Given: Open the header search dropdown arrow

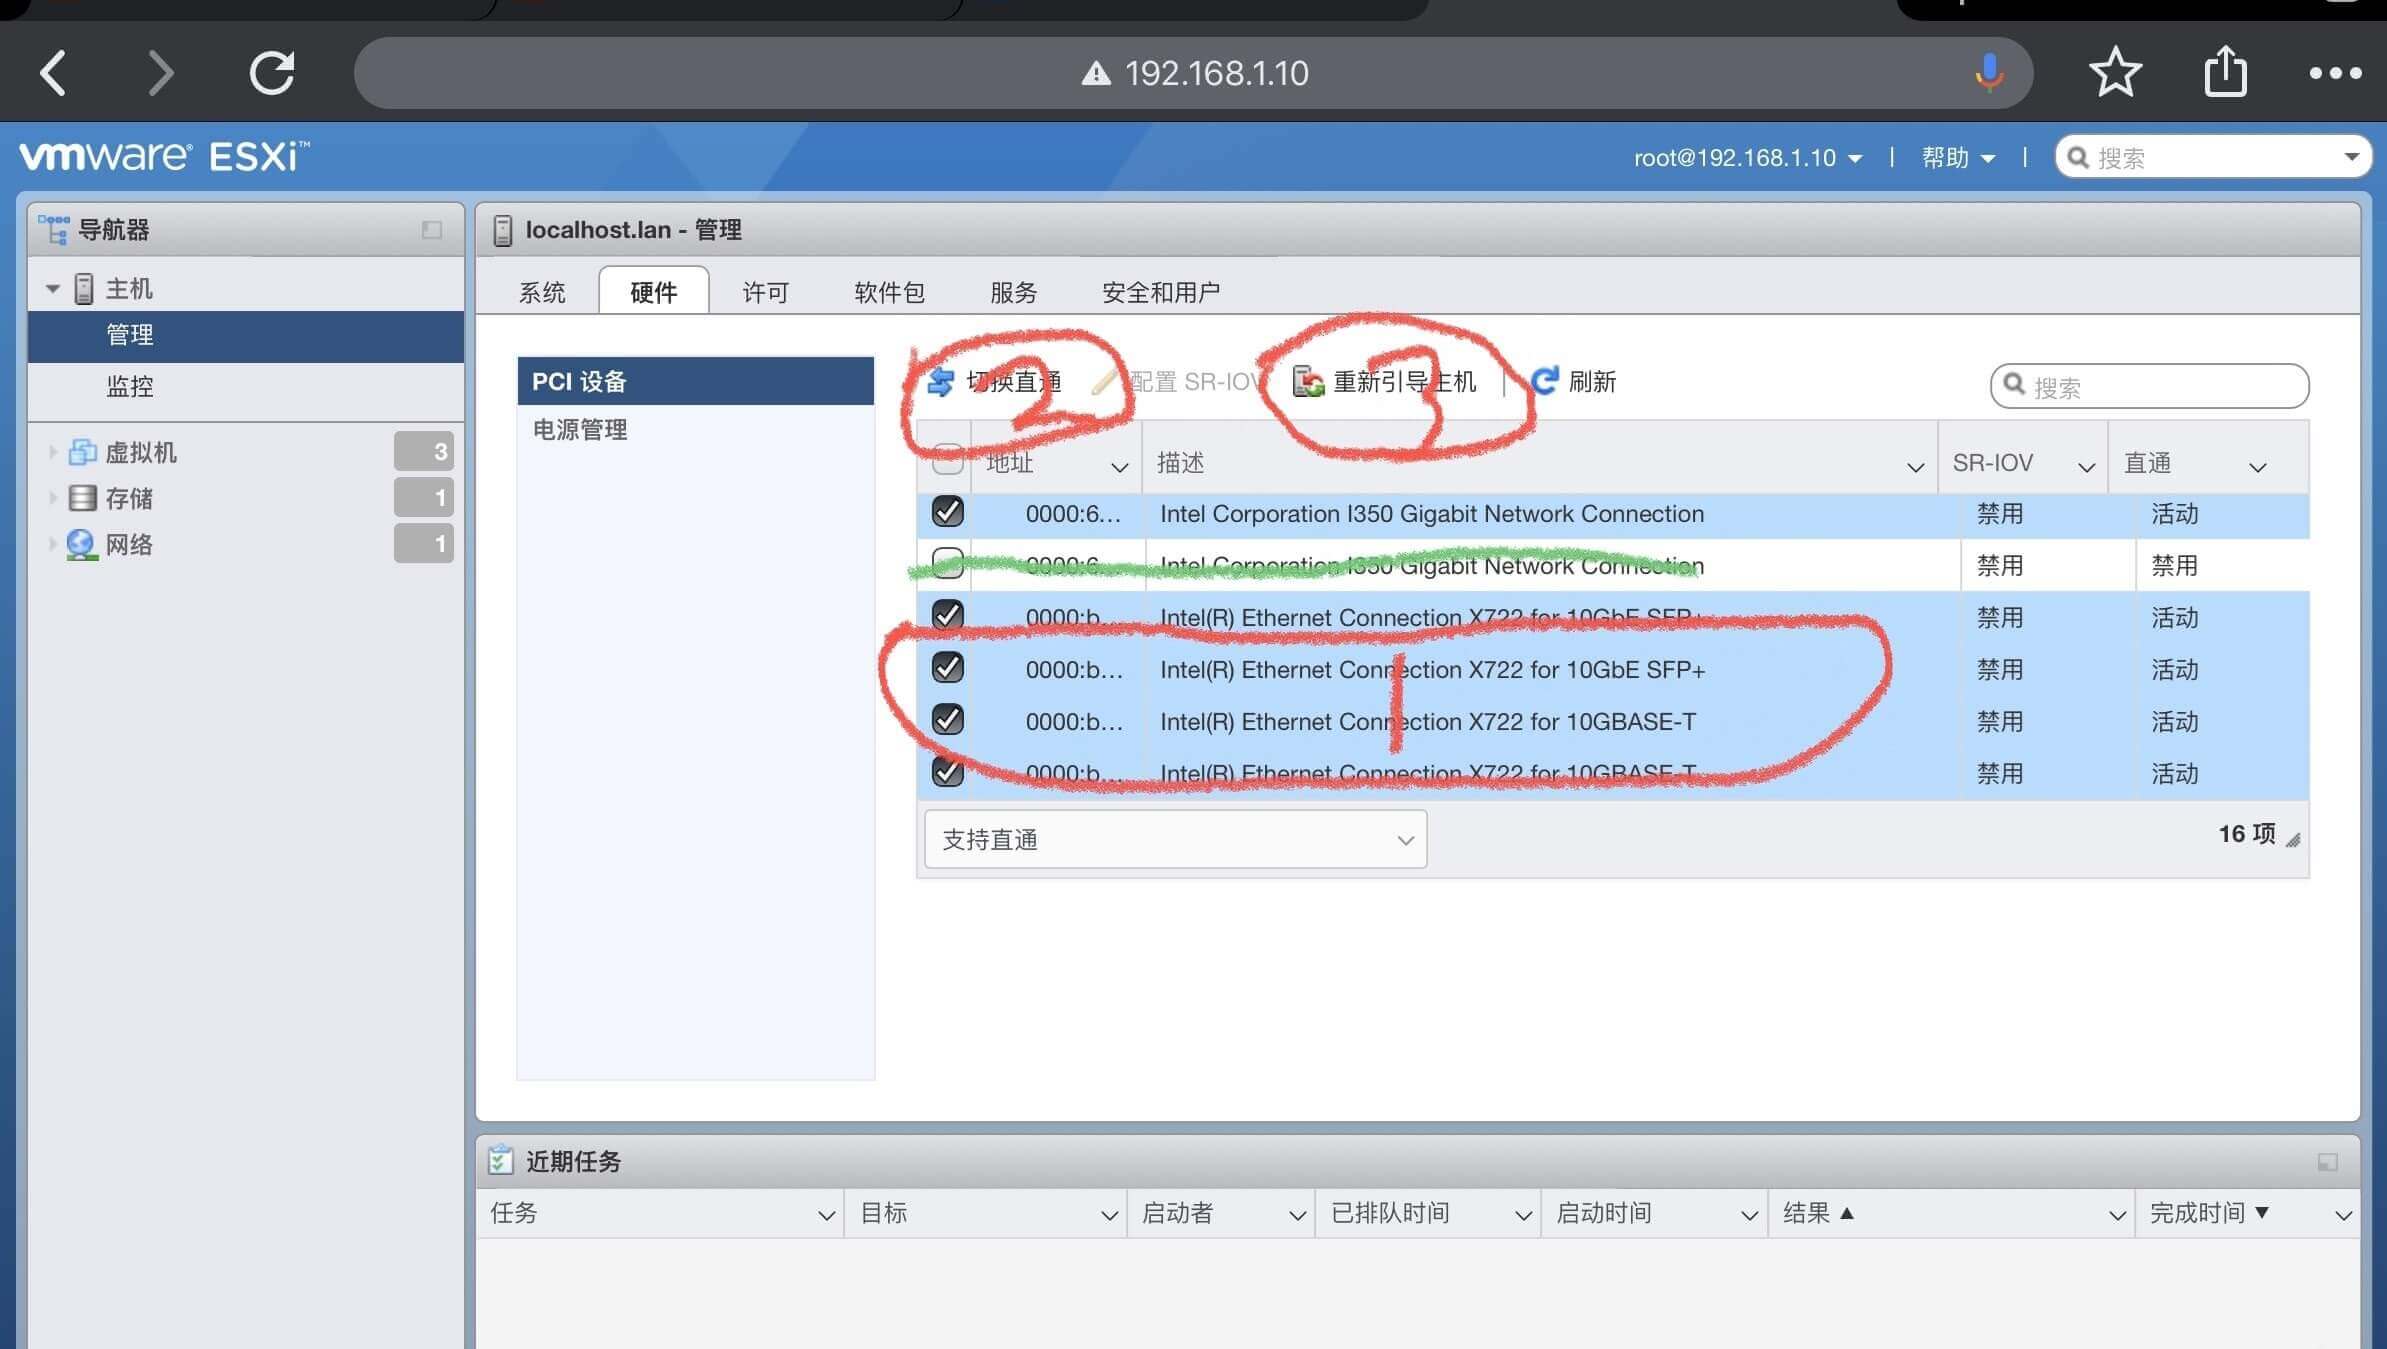Looking at the screenshot, I should pyautogui.click(x=2351, y=157).
